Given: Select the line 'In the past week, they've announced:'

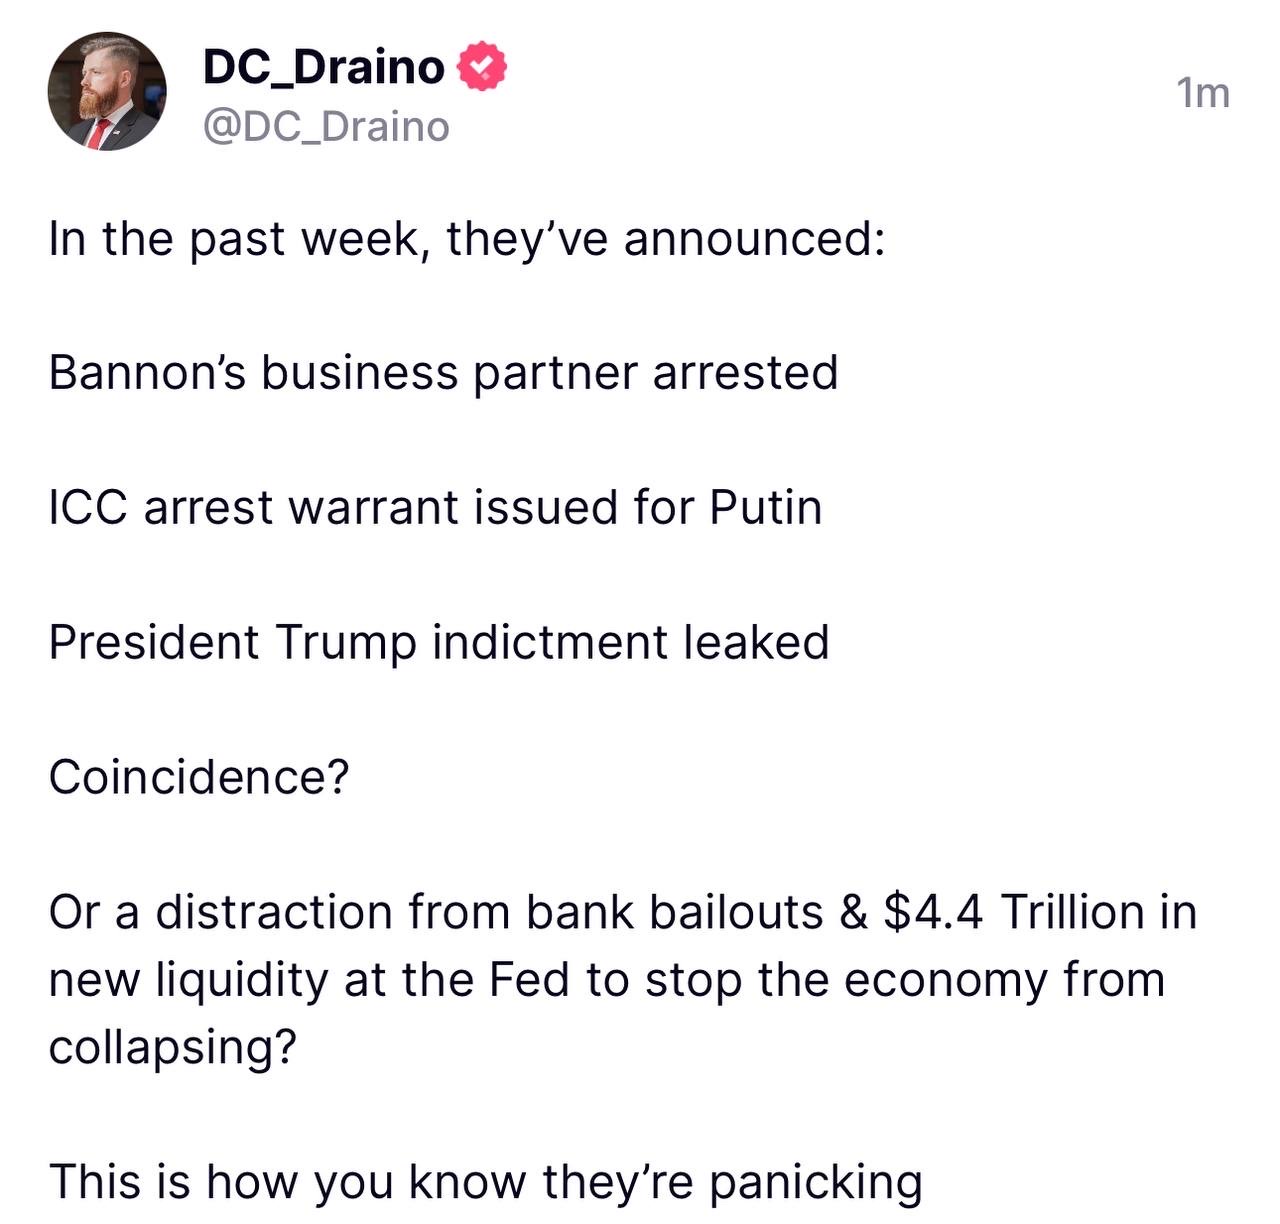Looking at the screenshot, I should point(467,240).
